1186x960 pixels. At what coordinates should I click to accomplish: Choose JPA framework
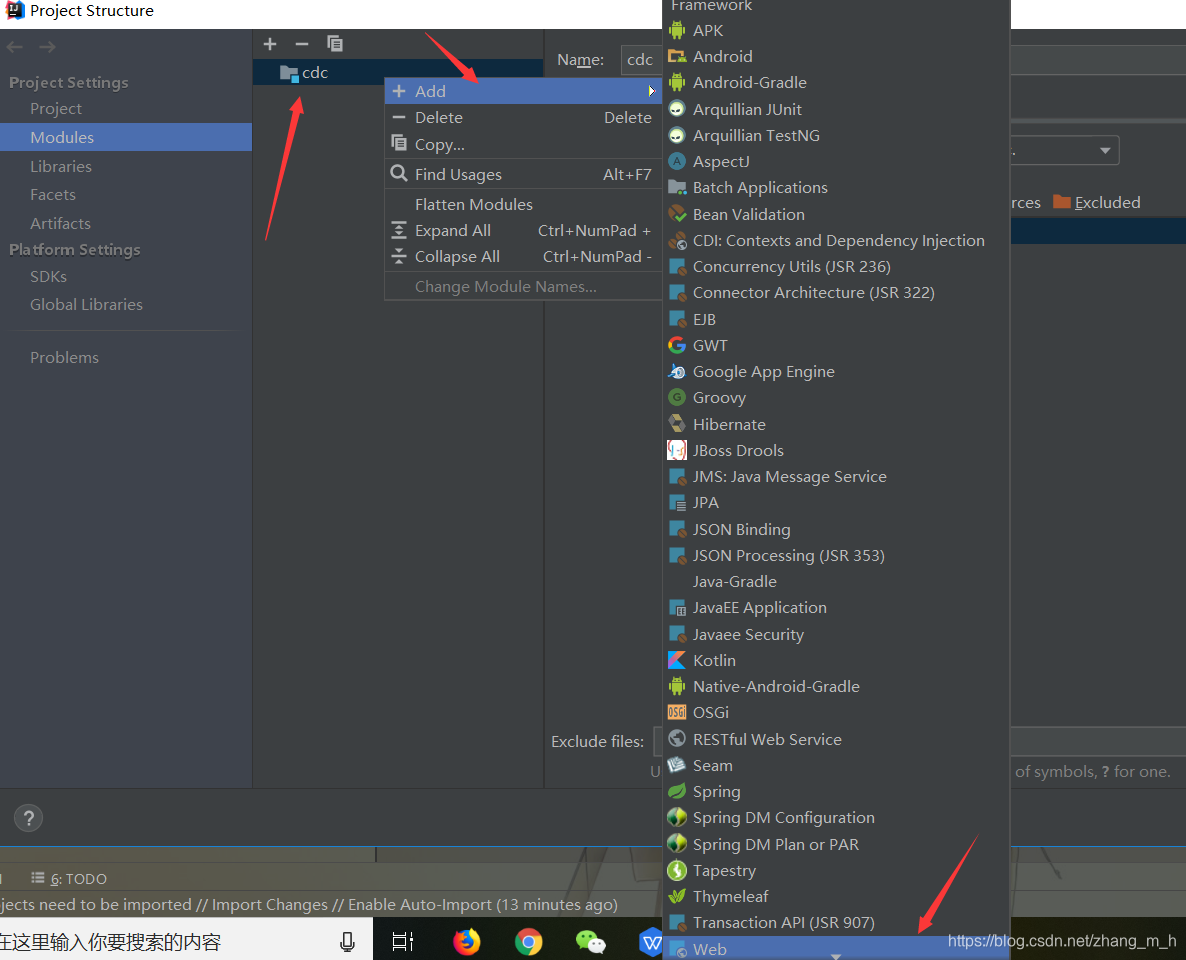coord(836,502)
